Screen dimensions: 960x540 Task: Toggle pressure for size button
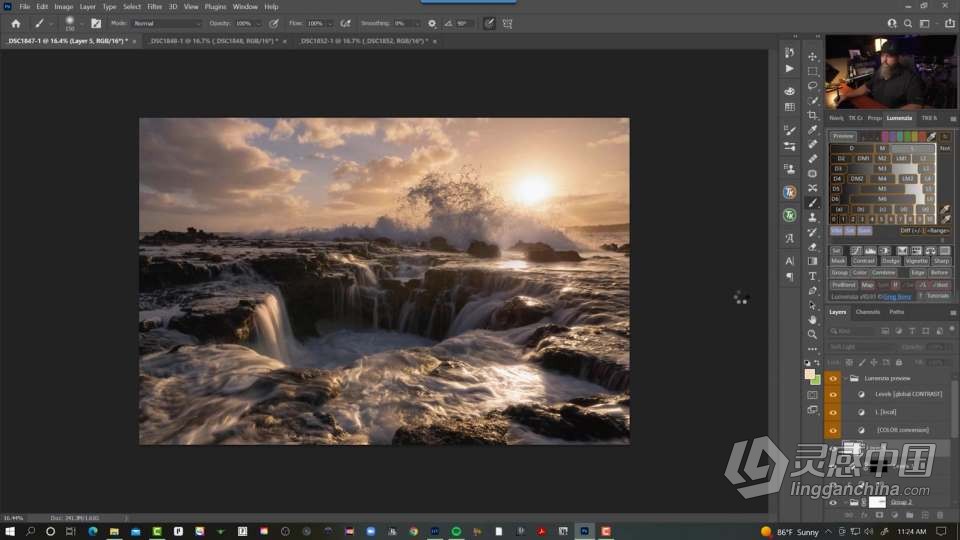coord(489,23)
